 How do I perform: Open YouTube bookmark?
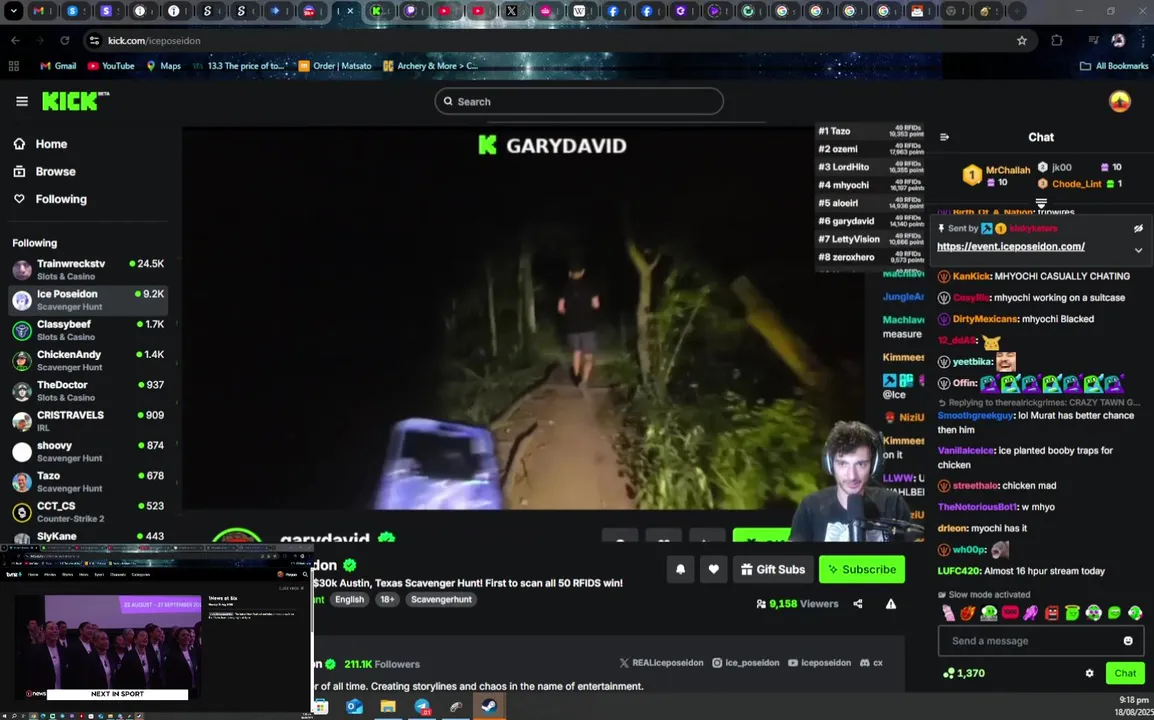tap(111, 66)
